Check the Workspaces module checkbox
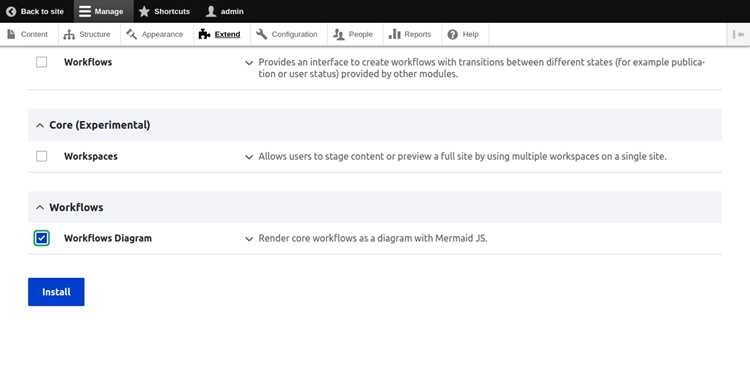 [x=42, y=156]
